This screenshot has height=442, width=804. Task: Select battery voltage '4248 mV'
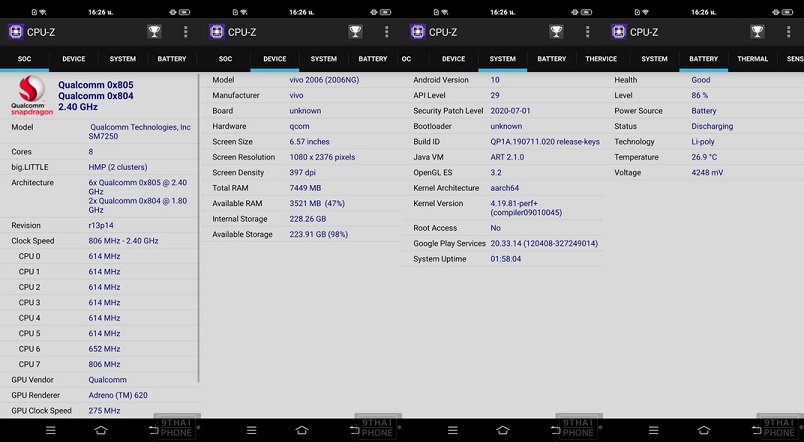tap(708, 173)
